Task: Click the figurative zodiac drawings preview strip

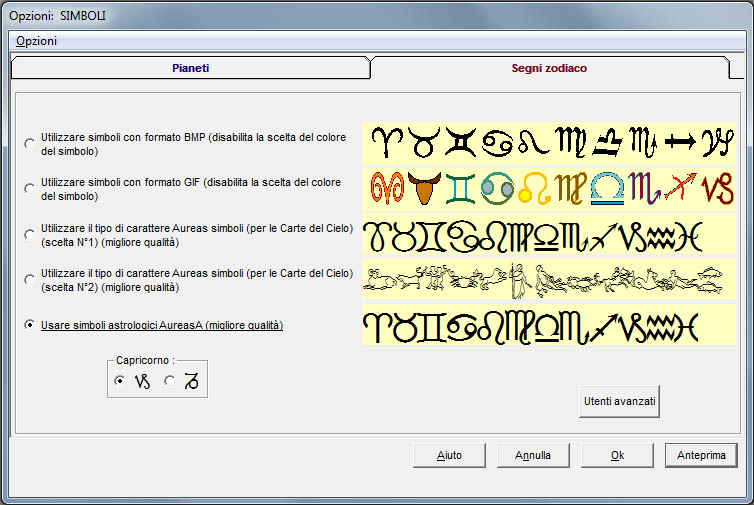Action: coord(549,279)
